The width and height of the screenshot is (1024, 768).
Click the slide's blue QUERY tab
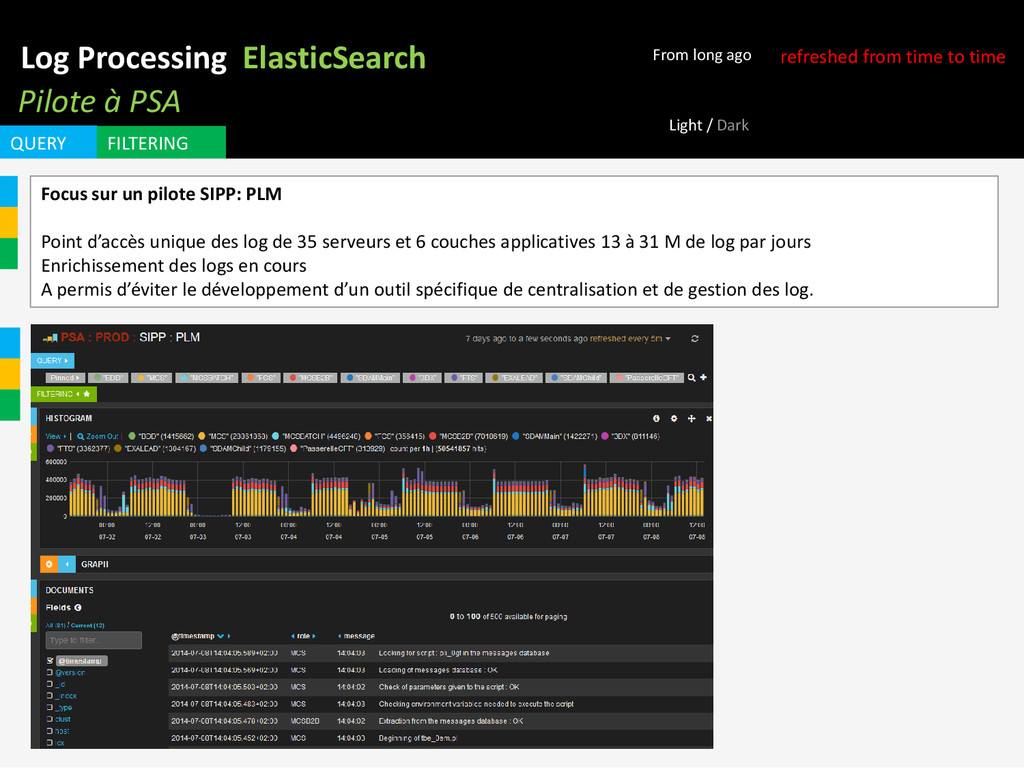[x=48, y=142]
